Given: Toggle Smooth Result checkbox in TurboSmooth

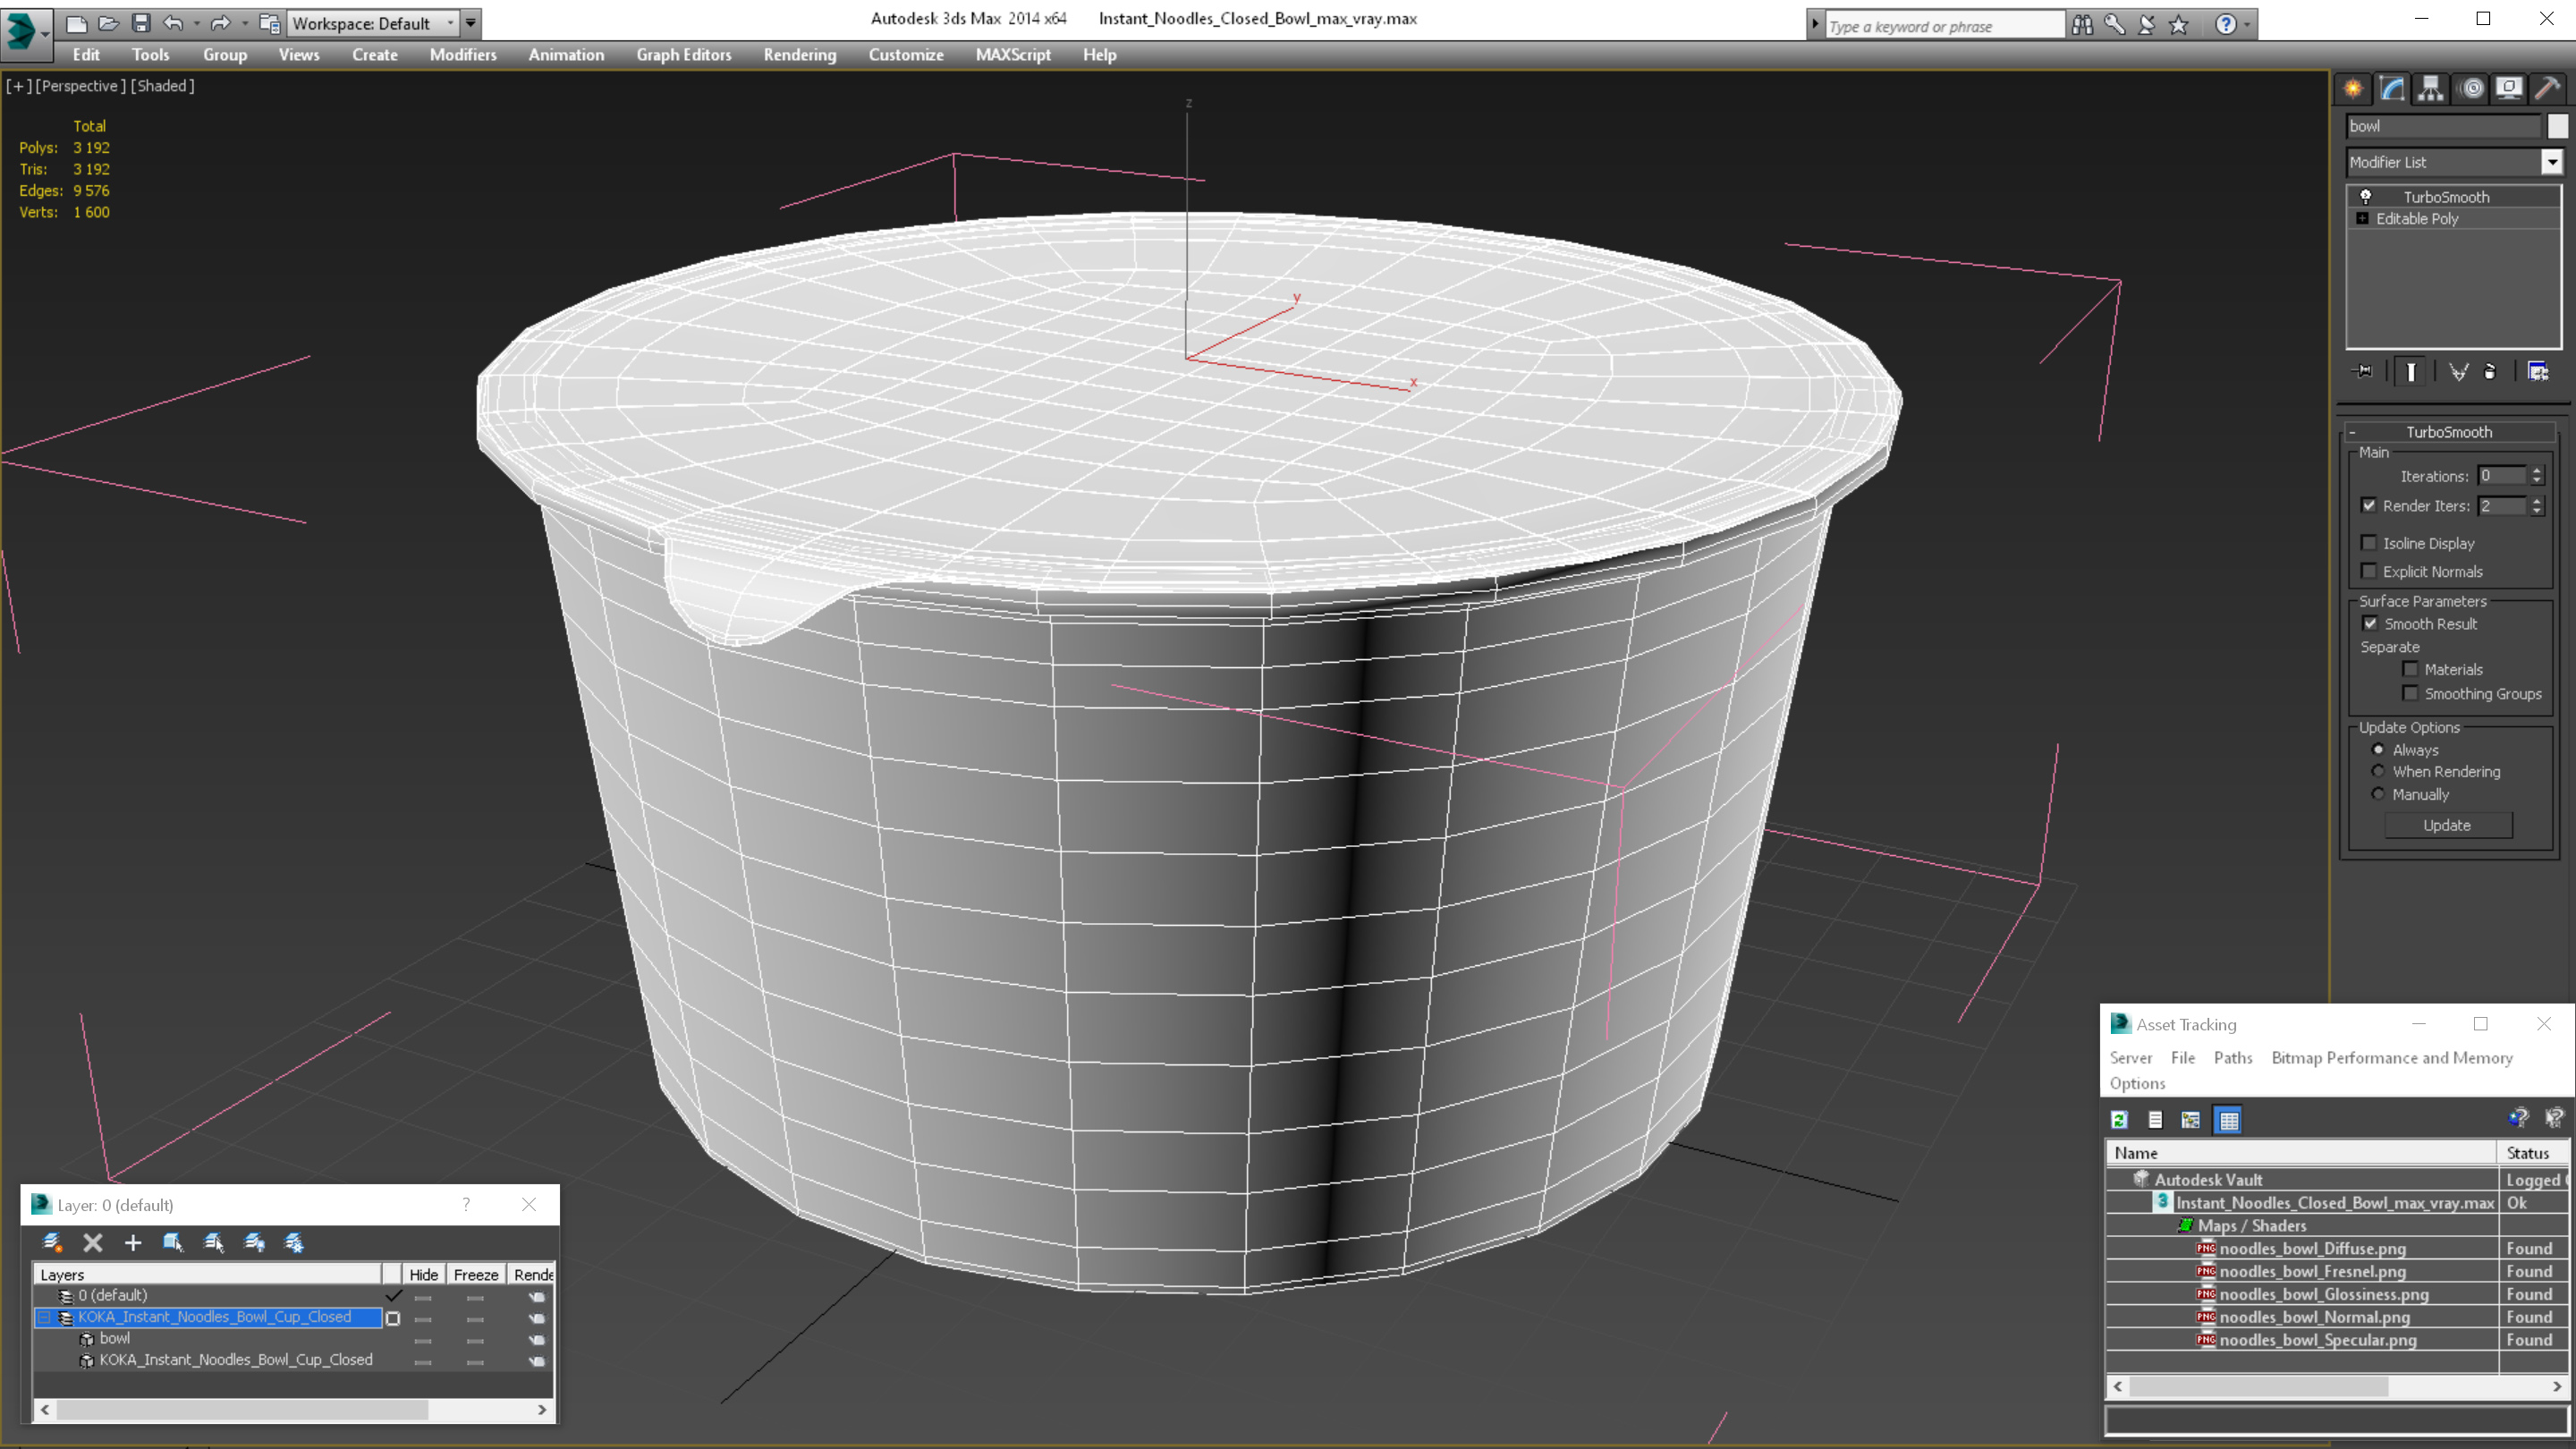Looking at the screenshot, I should coord(2369,623).
